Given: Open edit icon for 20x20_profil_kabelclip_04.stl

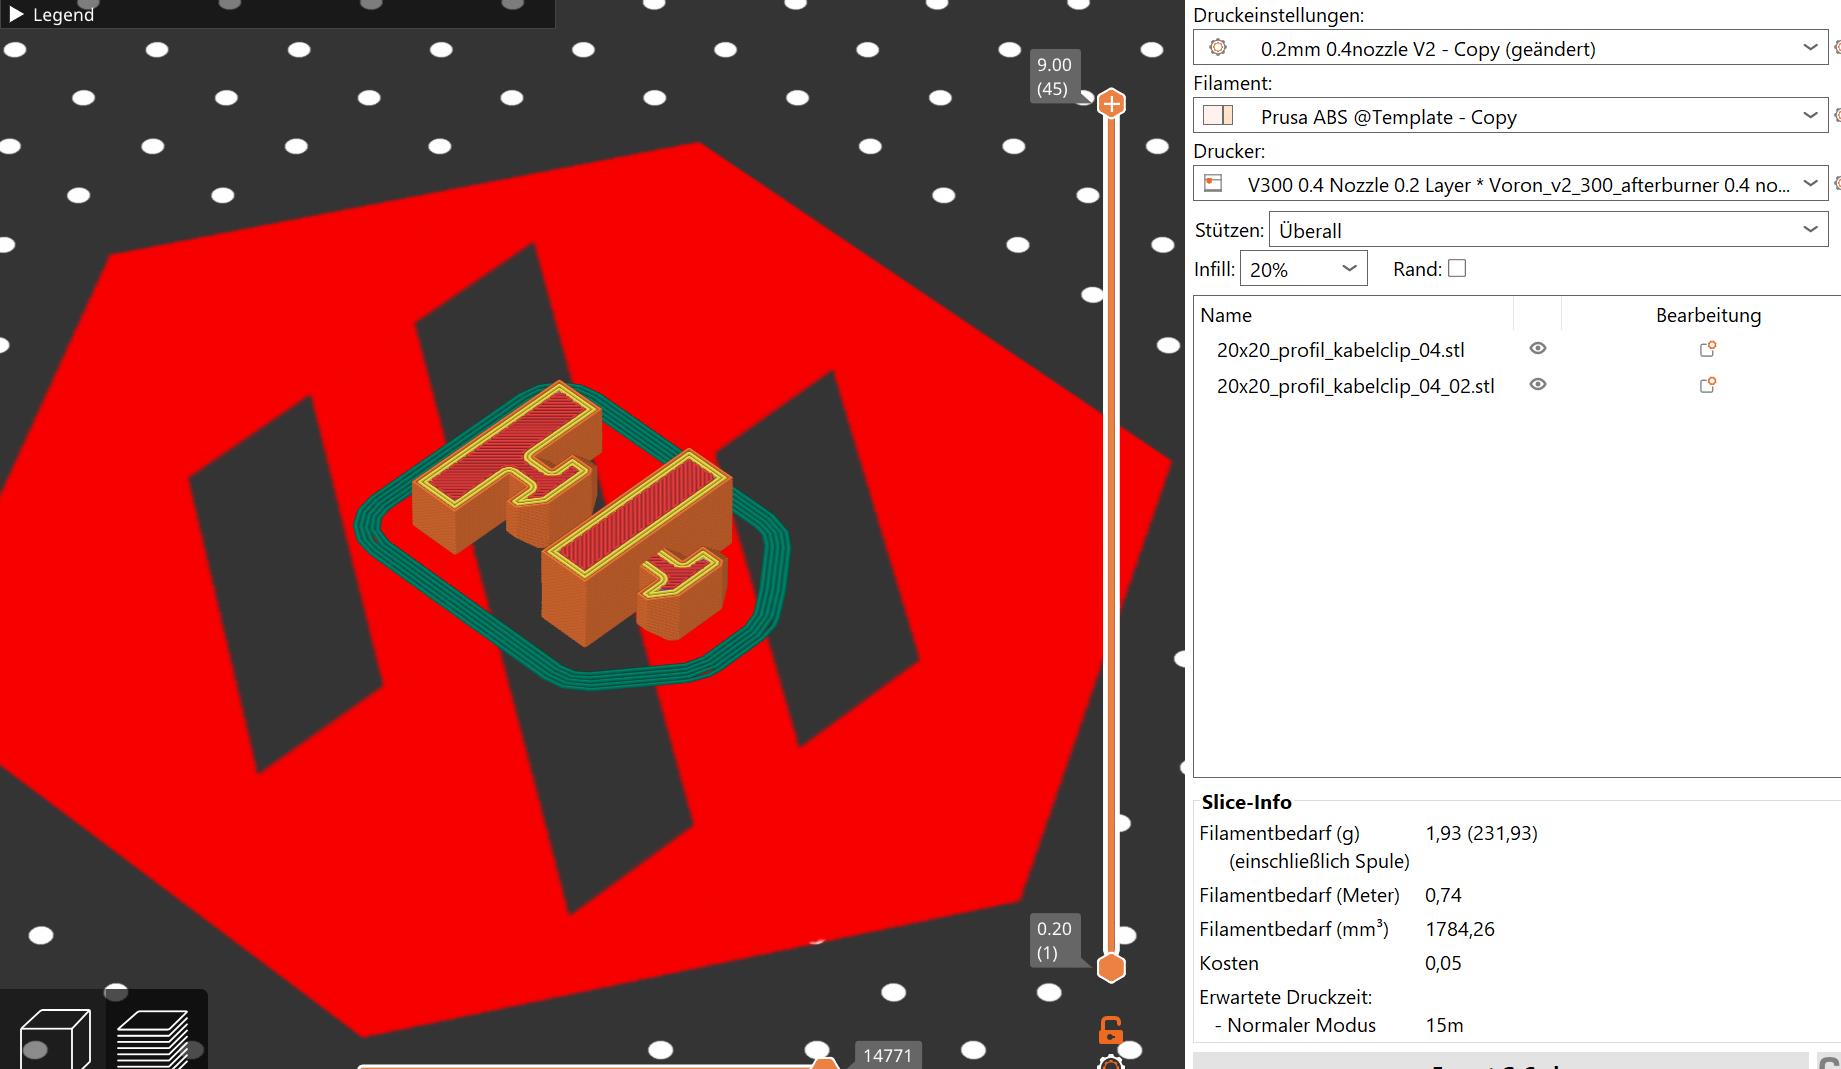Looking at the screenshot, I should coord(1708,349).
